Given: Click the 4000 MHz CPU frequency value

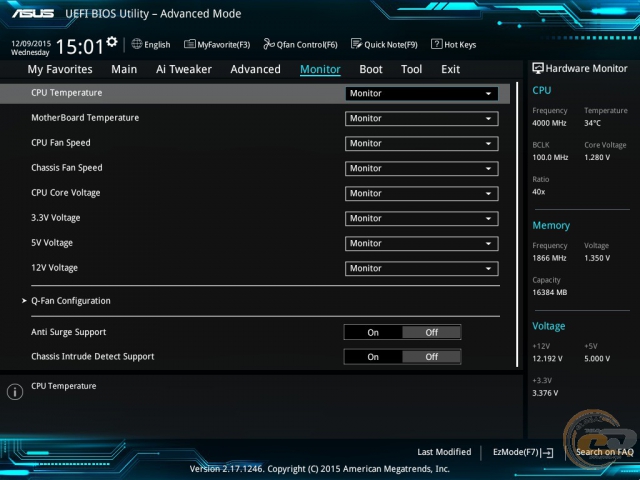Looking at the screenshot, I should (x=549, y=123).
